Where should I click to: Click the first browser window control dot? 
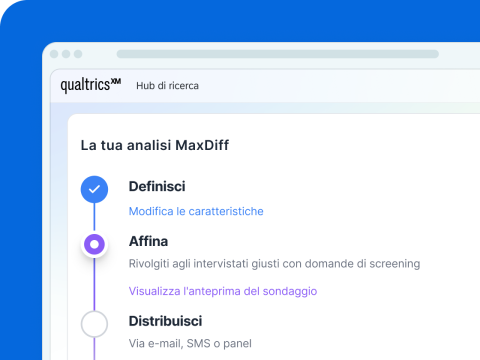[54, 54]
